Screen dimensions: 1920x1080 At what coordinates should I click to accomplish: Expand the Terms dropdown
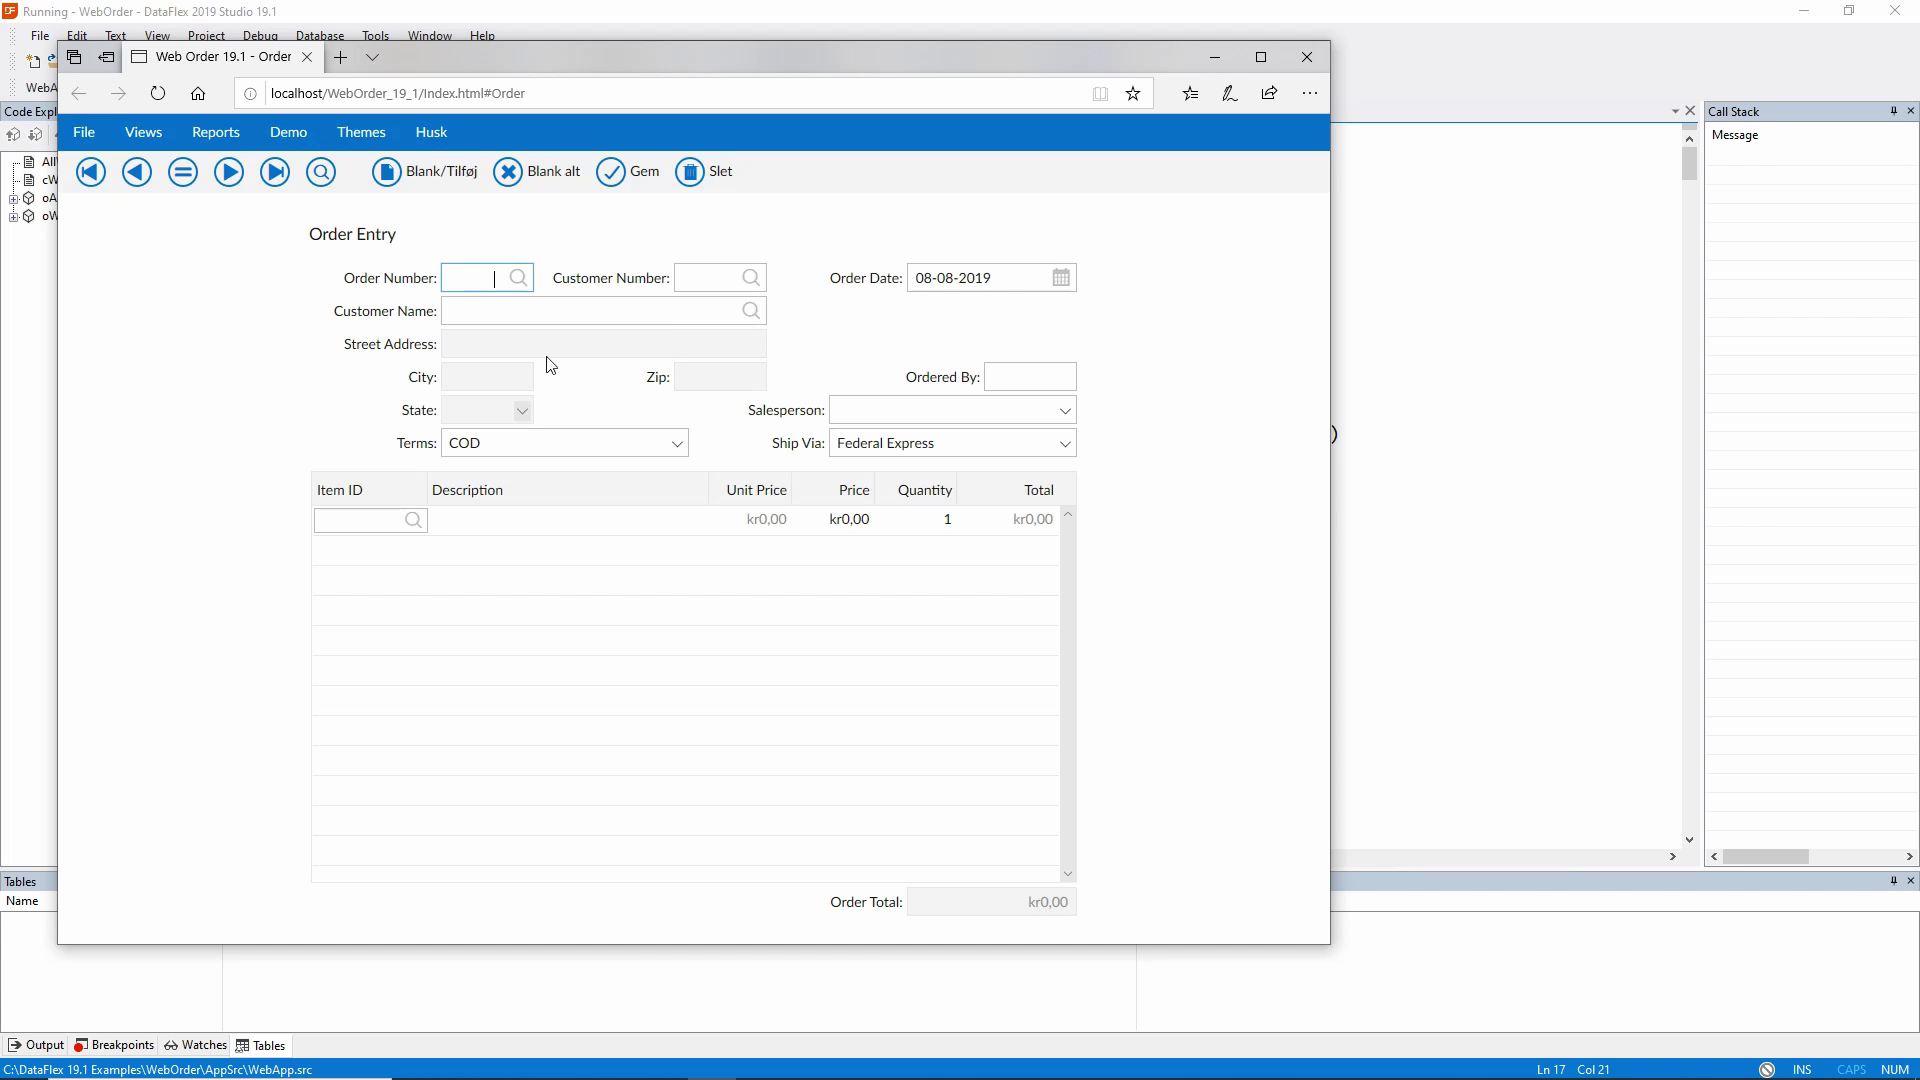pyautogui.click(x=677, y=443)
